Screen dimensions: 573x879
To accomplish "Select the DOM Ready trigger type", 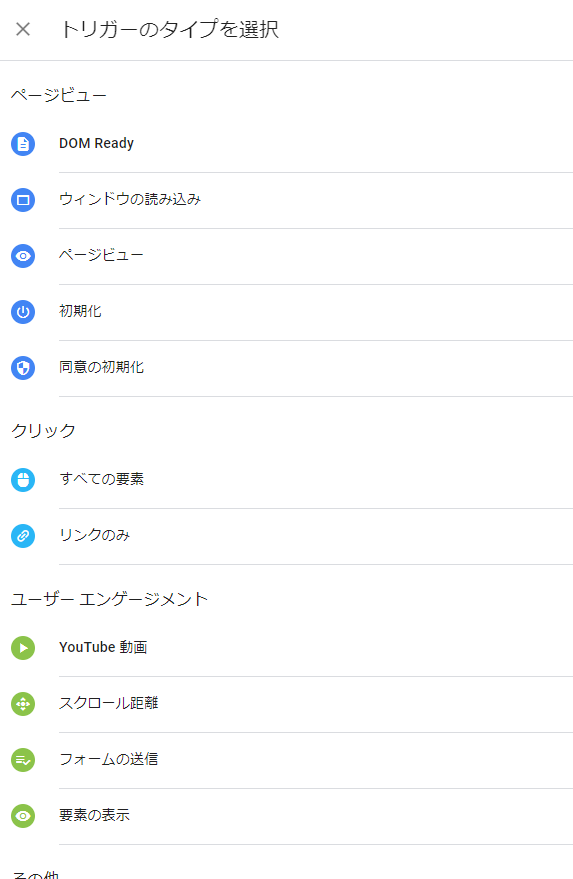I will pyautogui.click(x=286, y=144).
